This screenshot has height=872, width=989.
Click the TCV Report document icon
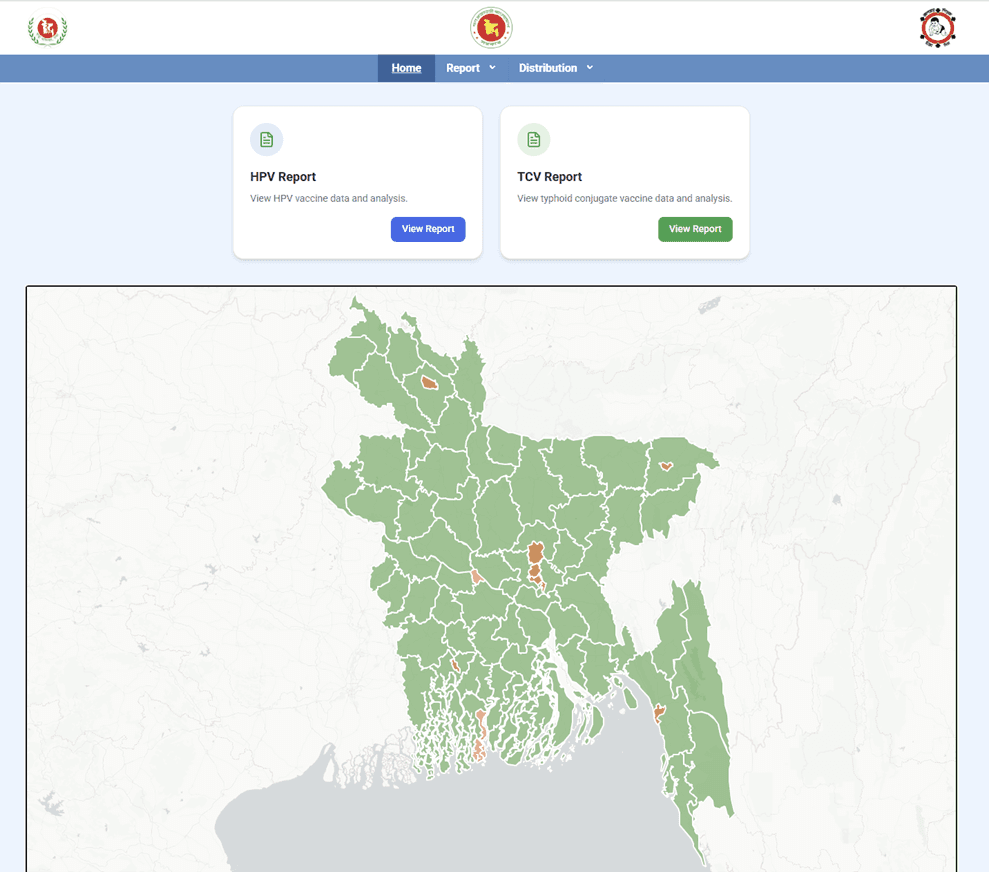click(x=534, y=139)
